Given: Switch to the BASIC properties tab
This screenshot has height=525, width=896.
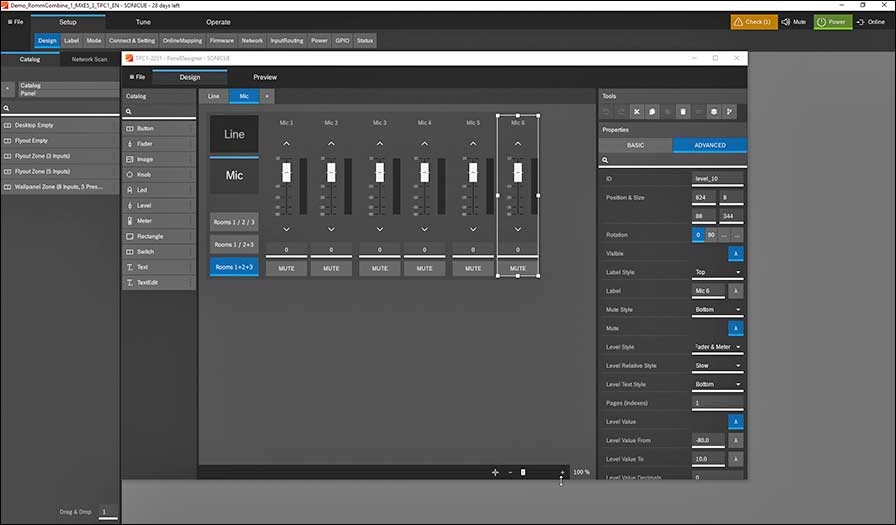Looking at the screenshot, I should (635, 145).
